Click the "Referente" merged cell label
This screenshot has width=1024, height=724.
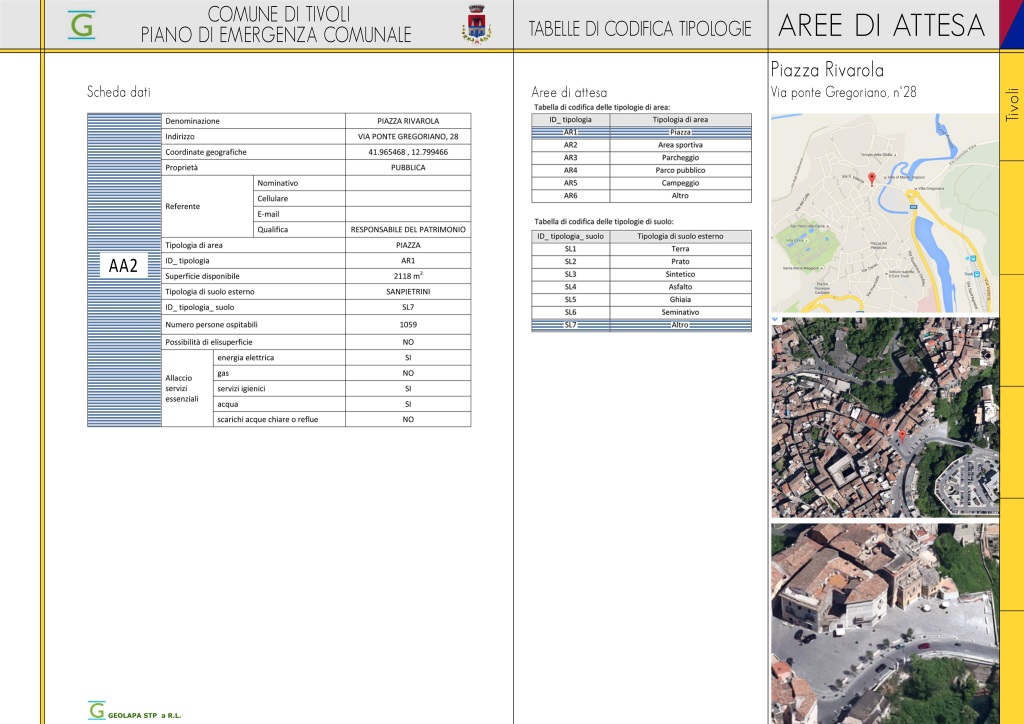click(207, 206)
